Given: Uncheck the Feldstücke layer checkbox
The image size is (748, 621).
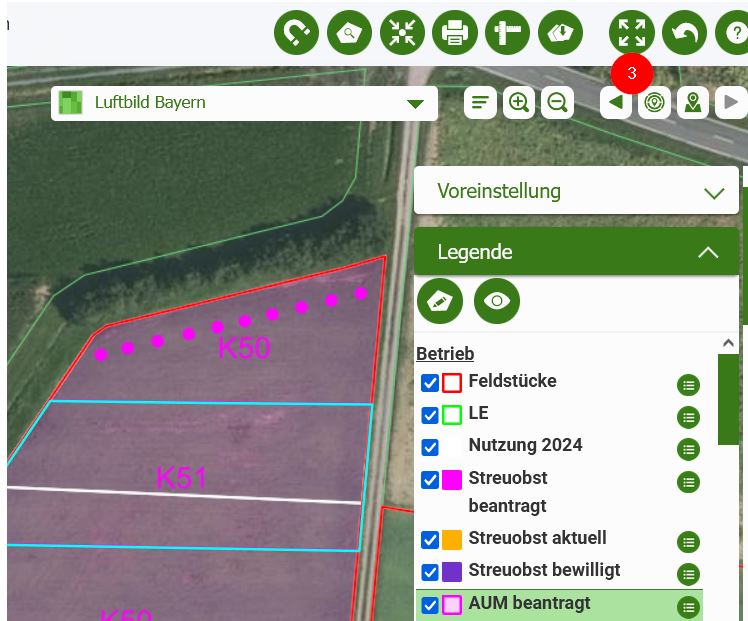Looking at the screenshot, I should [x=430, y=383].
